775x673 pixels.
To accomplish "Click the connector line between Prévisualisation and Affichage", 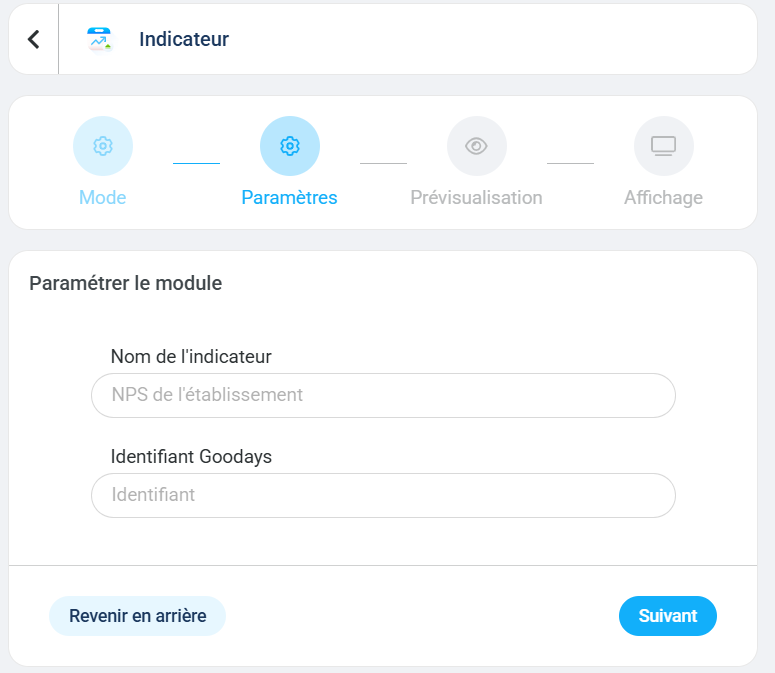I will coord(570,163).
